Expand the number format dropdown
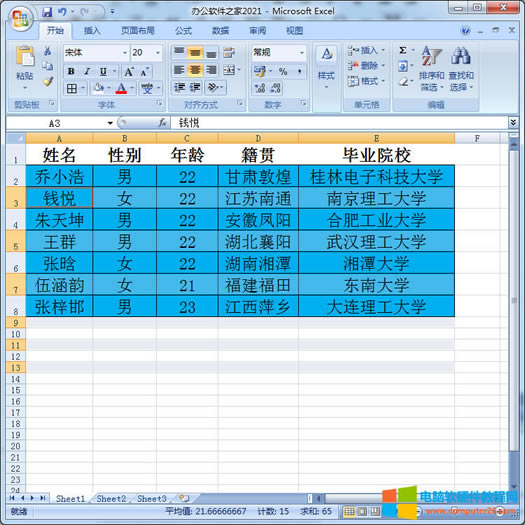The image size is (525, 525). coord(302,53)
